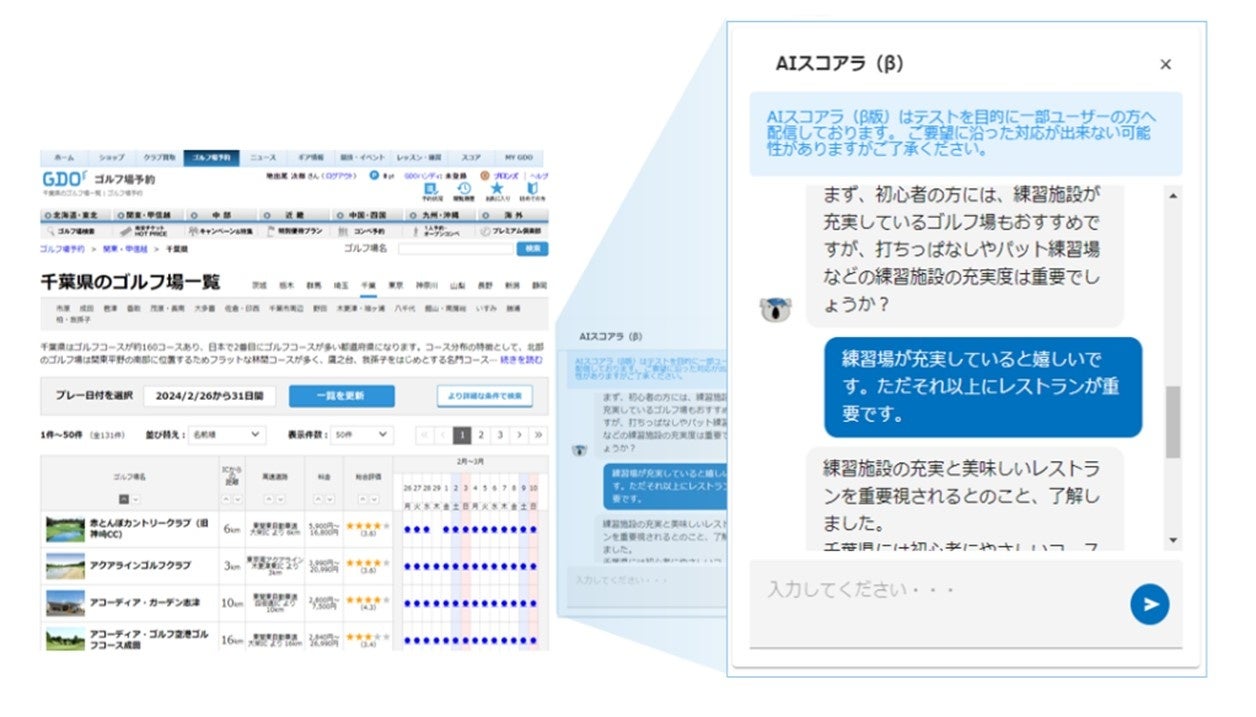
Task: Open the ホーム navigation tab
Action: (x=64, y=158)
